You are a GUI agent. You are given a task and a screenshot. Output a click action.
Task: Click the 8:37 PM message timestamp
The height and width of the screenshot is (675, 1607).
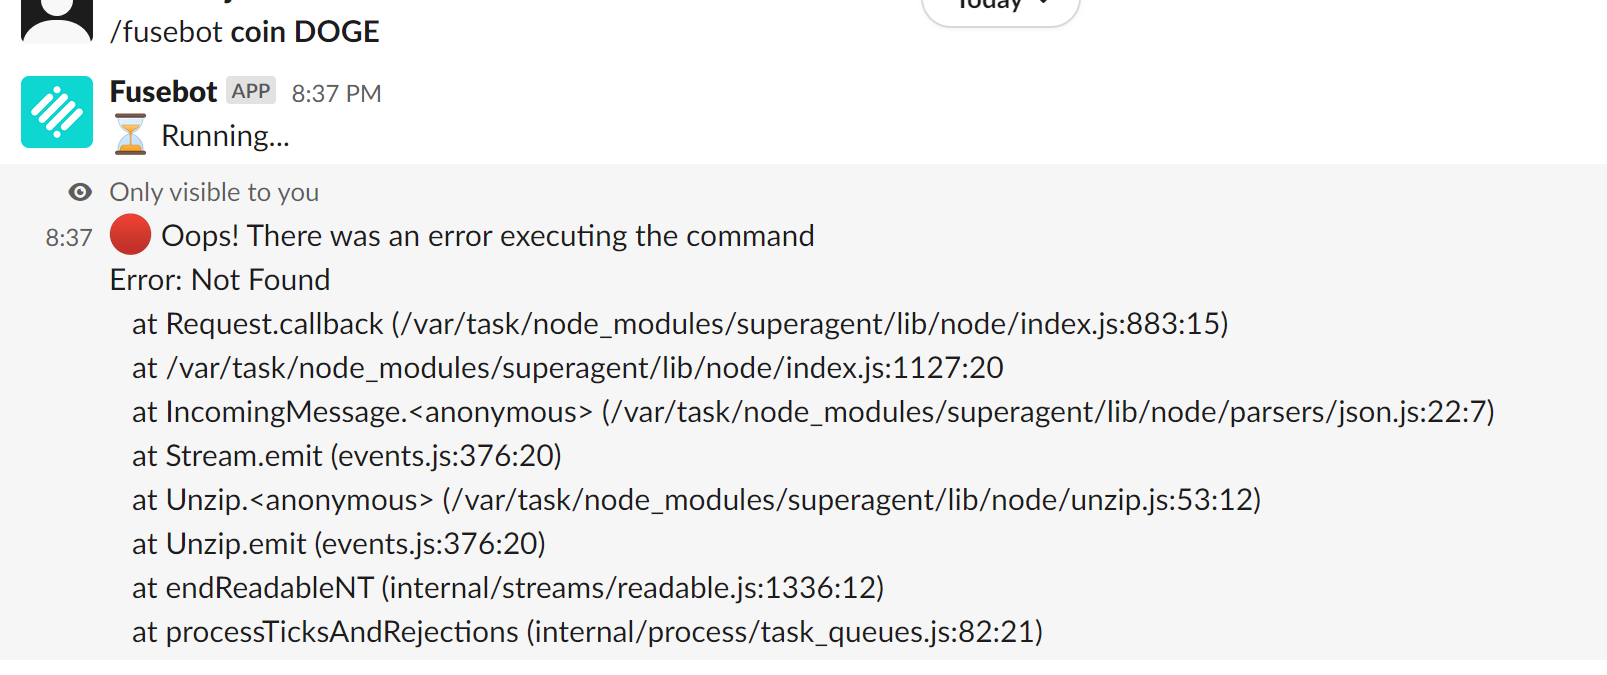tap(336, 93)
